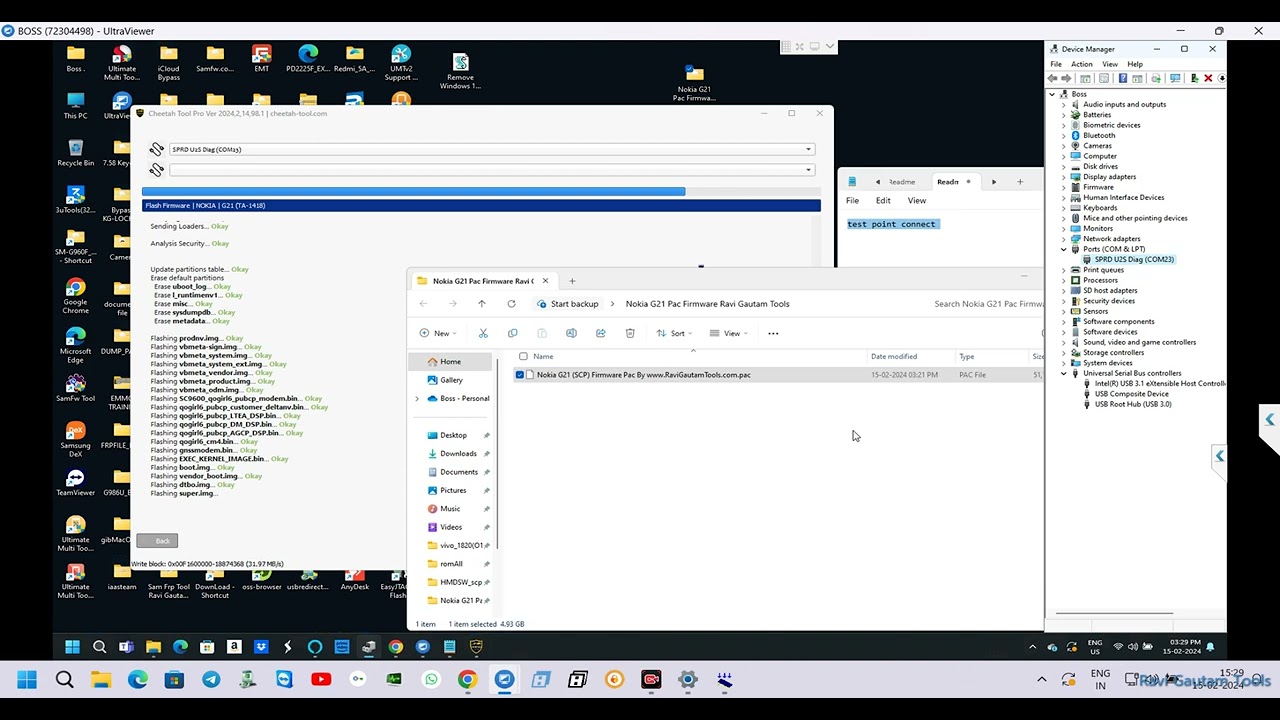This screenshot has width=1280, height=720.
Task: Select SPRD U2S Diag (COM23) device
Action: pyautogui.click(x=1134, y=259)
